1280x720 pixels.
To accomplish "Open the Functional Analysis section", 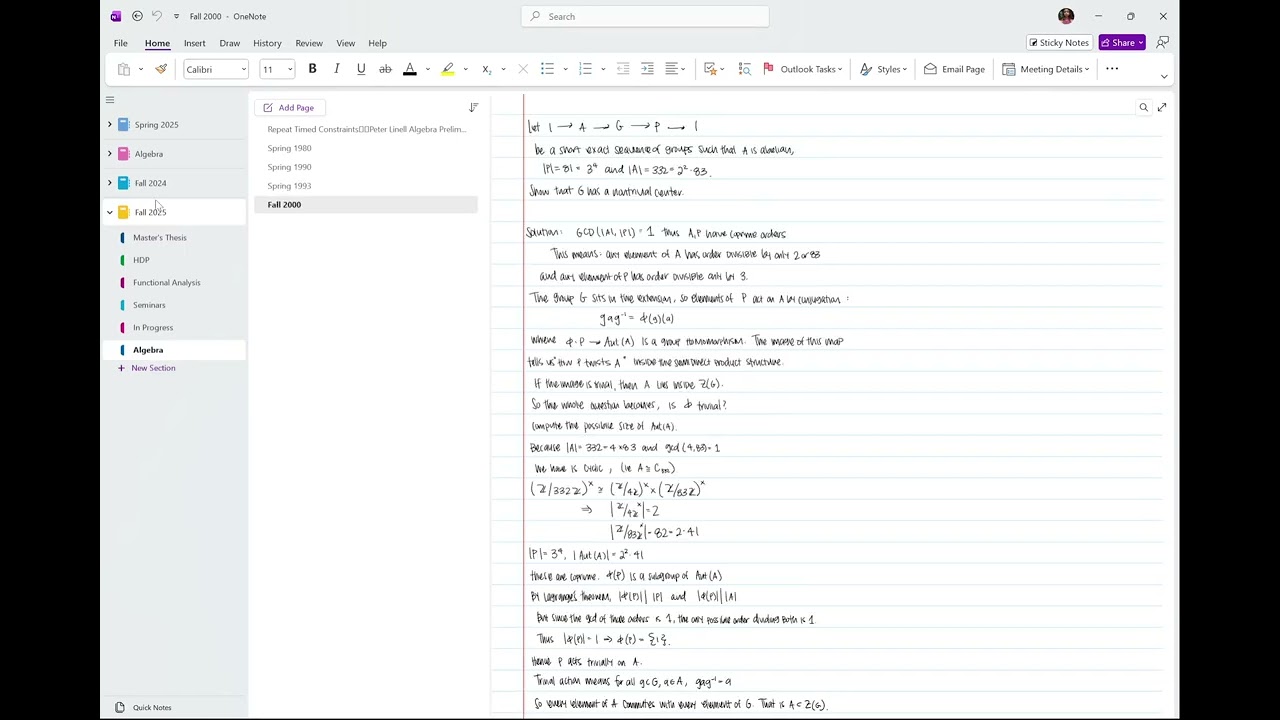I will [x=167, y=283].
